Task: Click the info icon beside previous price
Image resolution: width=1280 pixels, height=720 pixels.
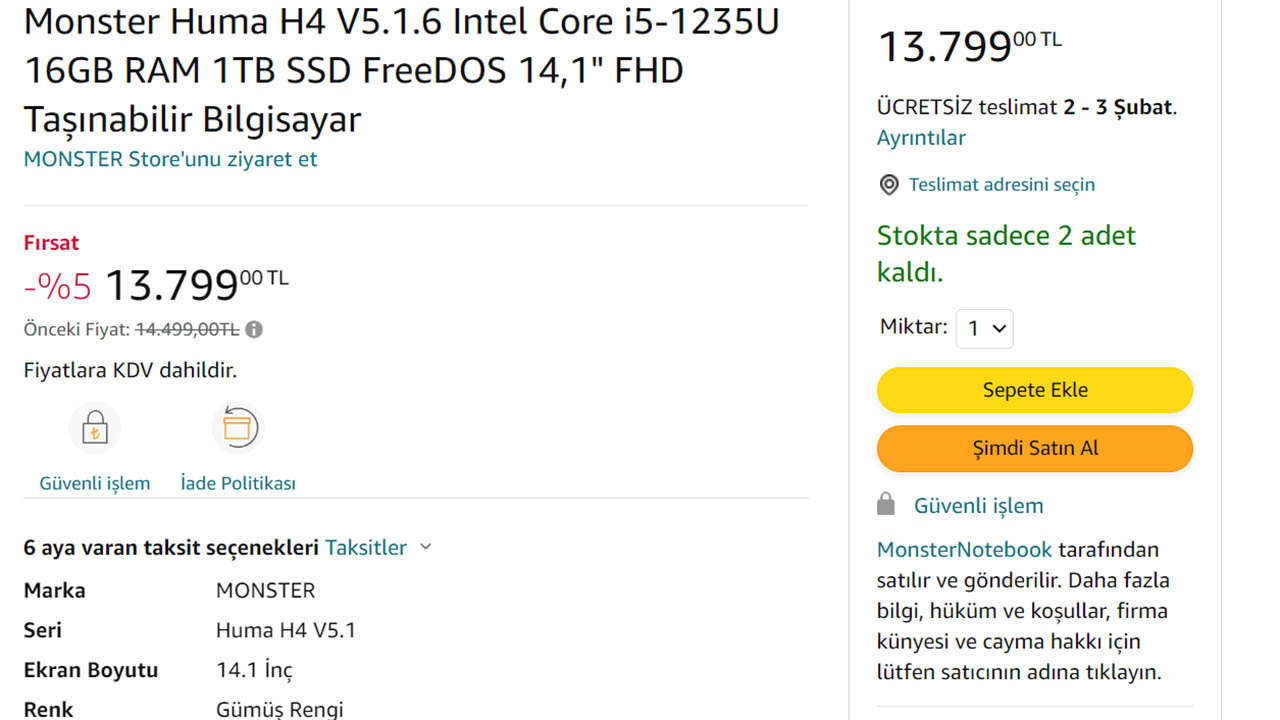Action: tap(254, 329)
